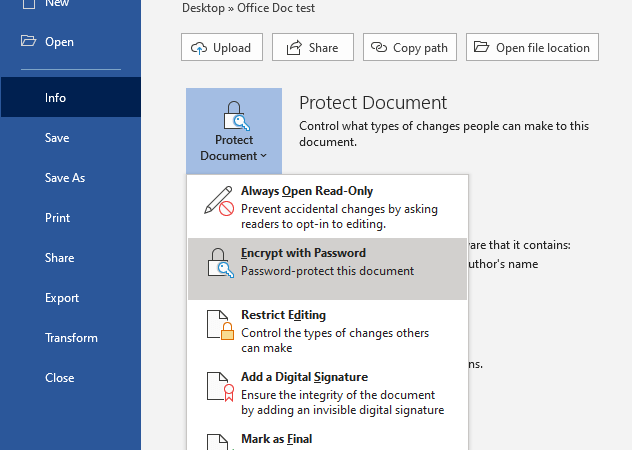Choose Save in the sidebar
The width and height of the screenshot is (632, 450).
[x=71, y=138]
